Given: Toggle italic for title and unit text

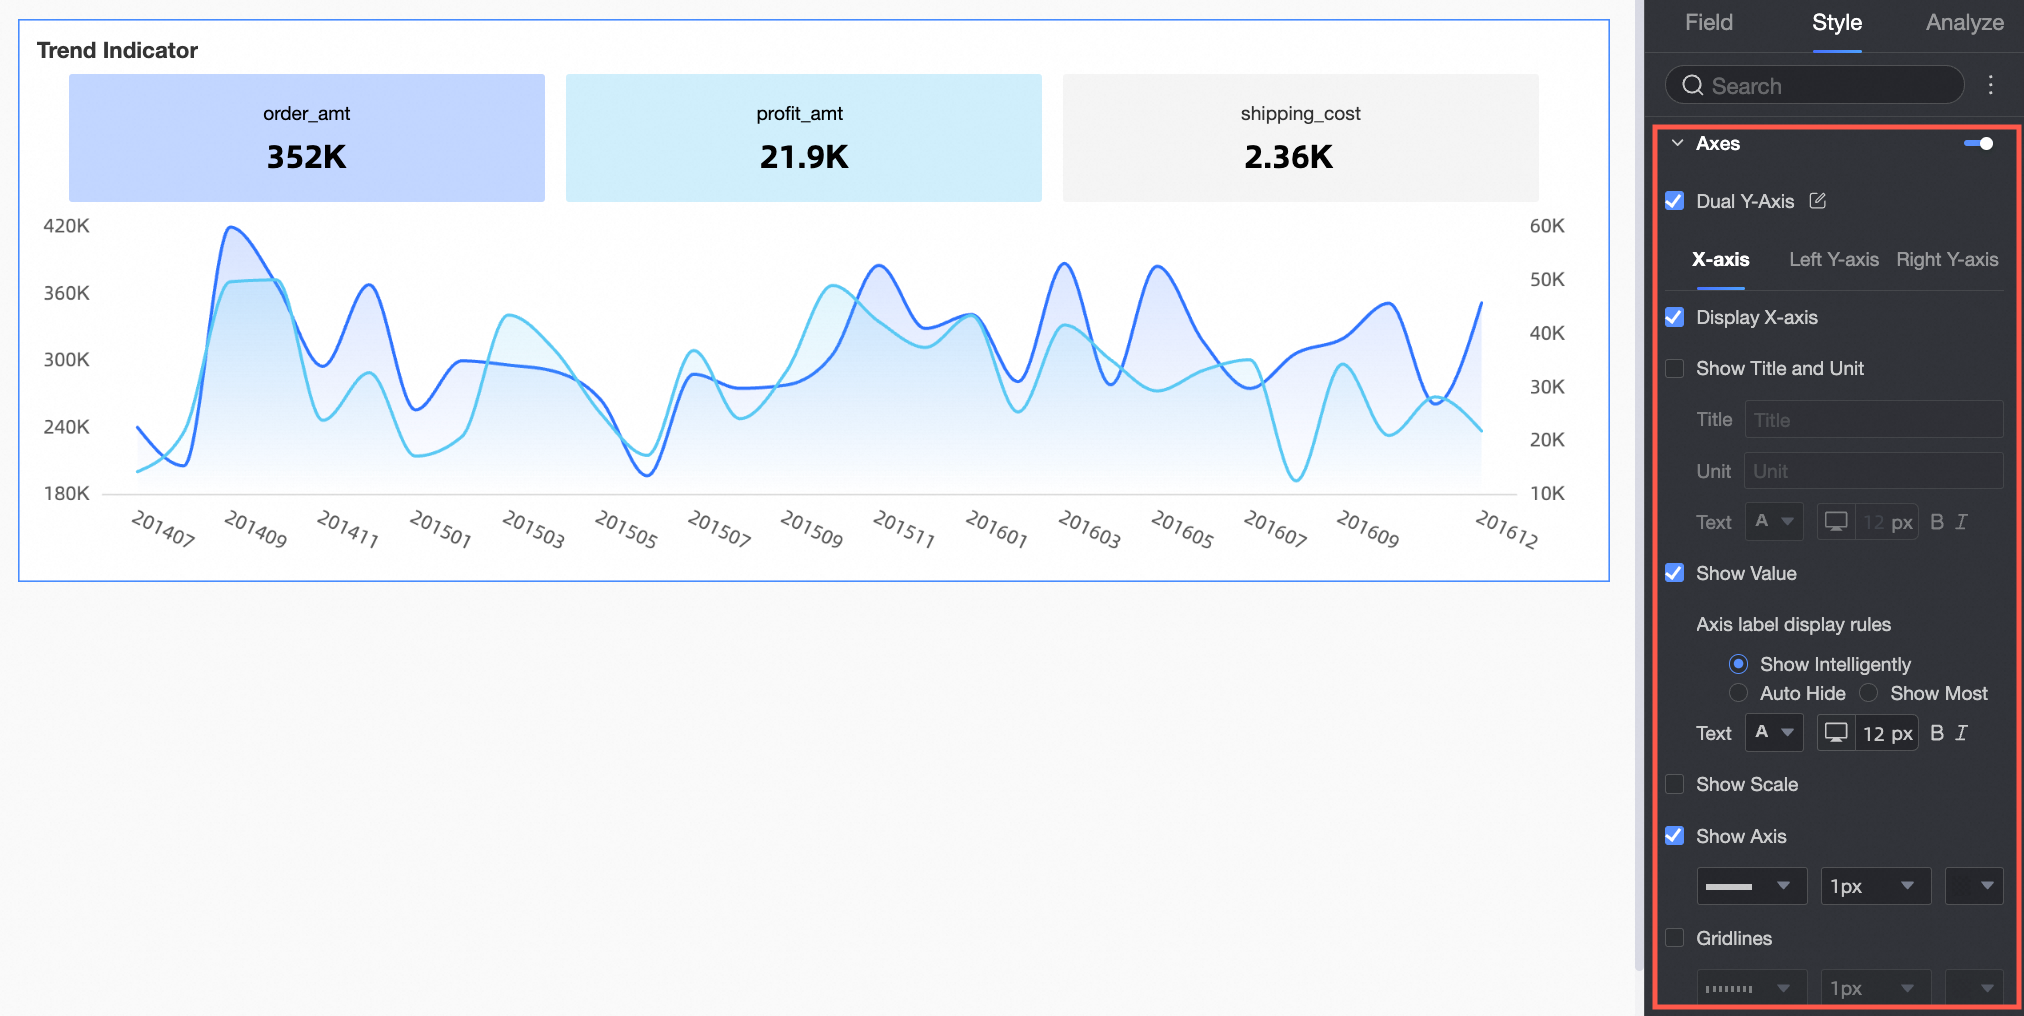Looking at the screenshot, I should tap(1962, 522).
